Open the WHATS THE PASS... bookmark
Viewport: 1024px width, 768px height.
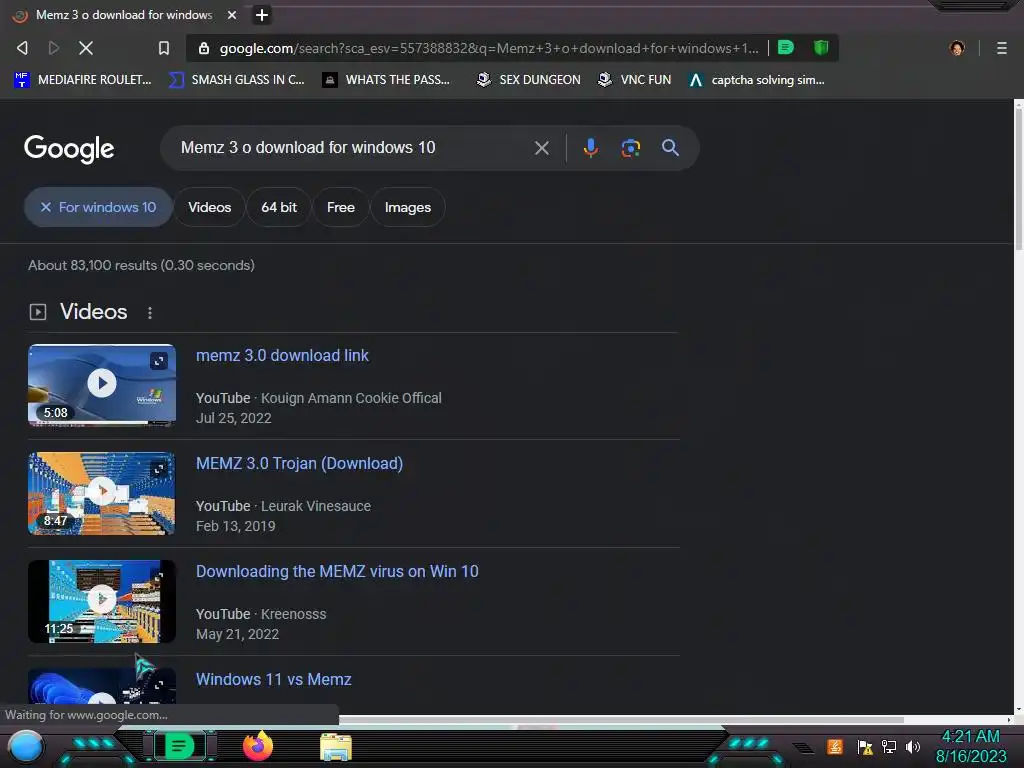[386, 80]
